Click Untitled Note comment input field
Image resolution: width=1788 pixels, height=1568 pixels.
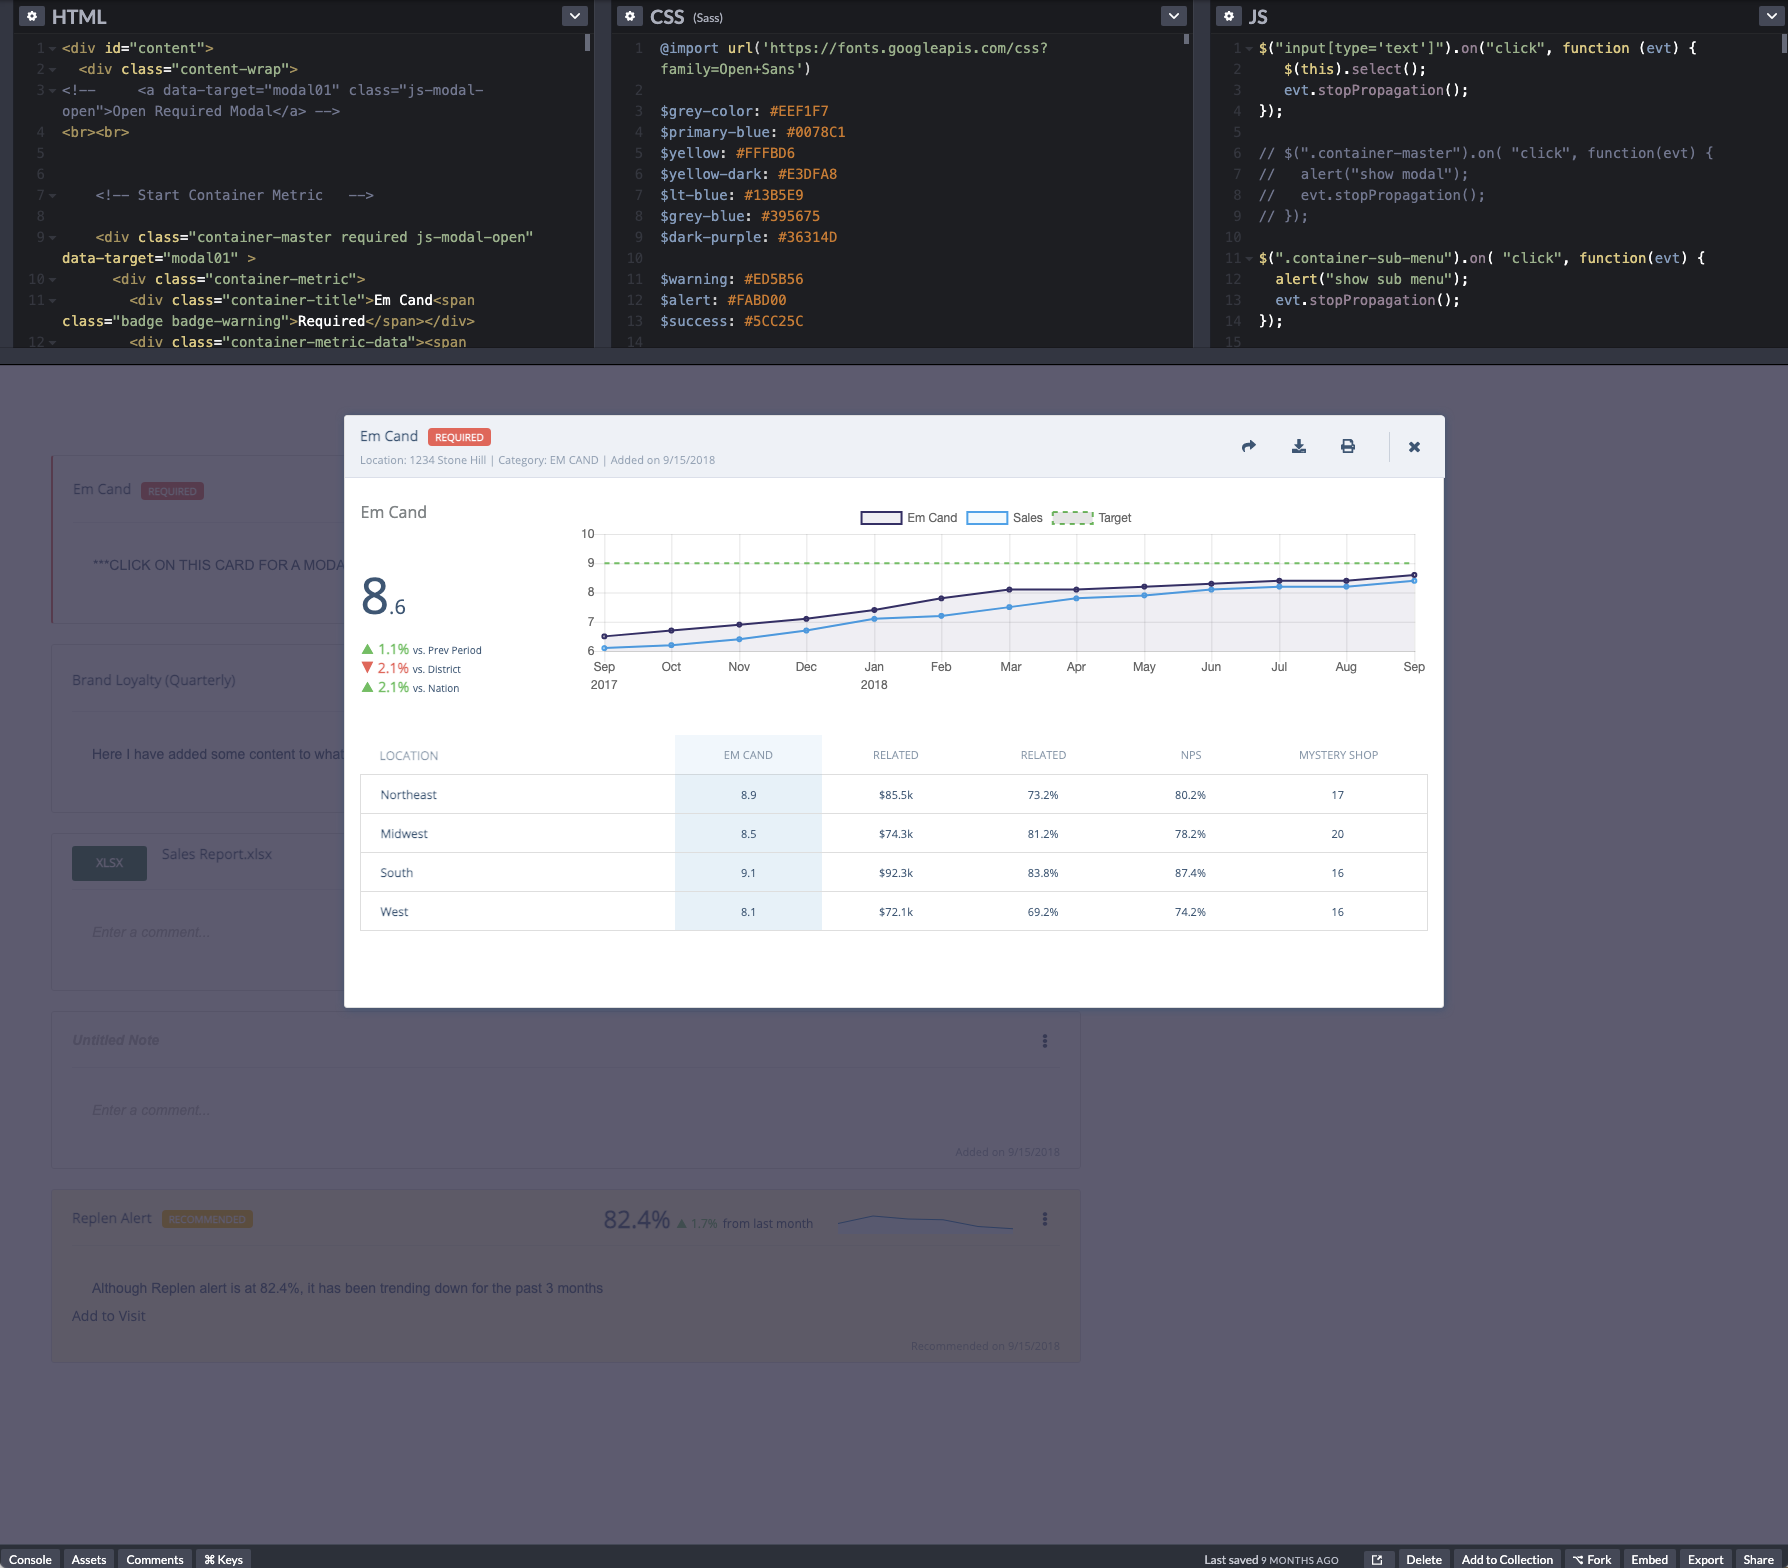tap(565, 1110)
